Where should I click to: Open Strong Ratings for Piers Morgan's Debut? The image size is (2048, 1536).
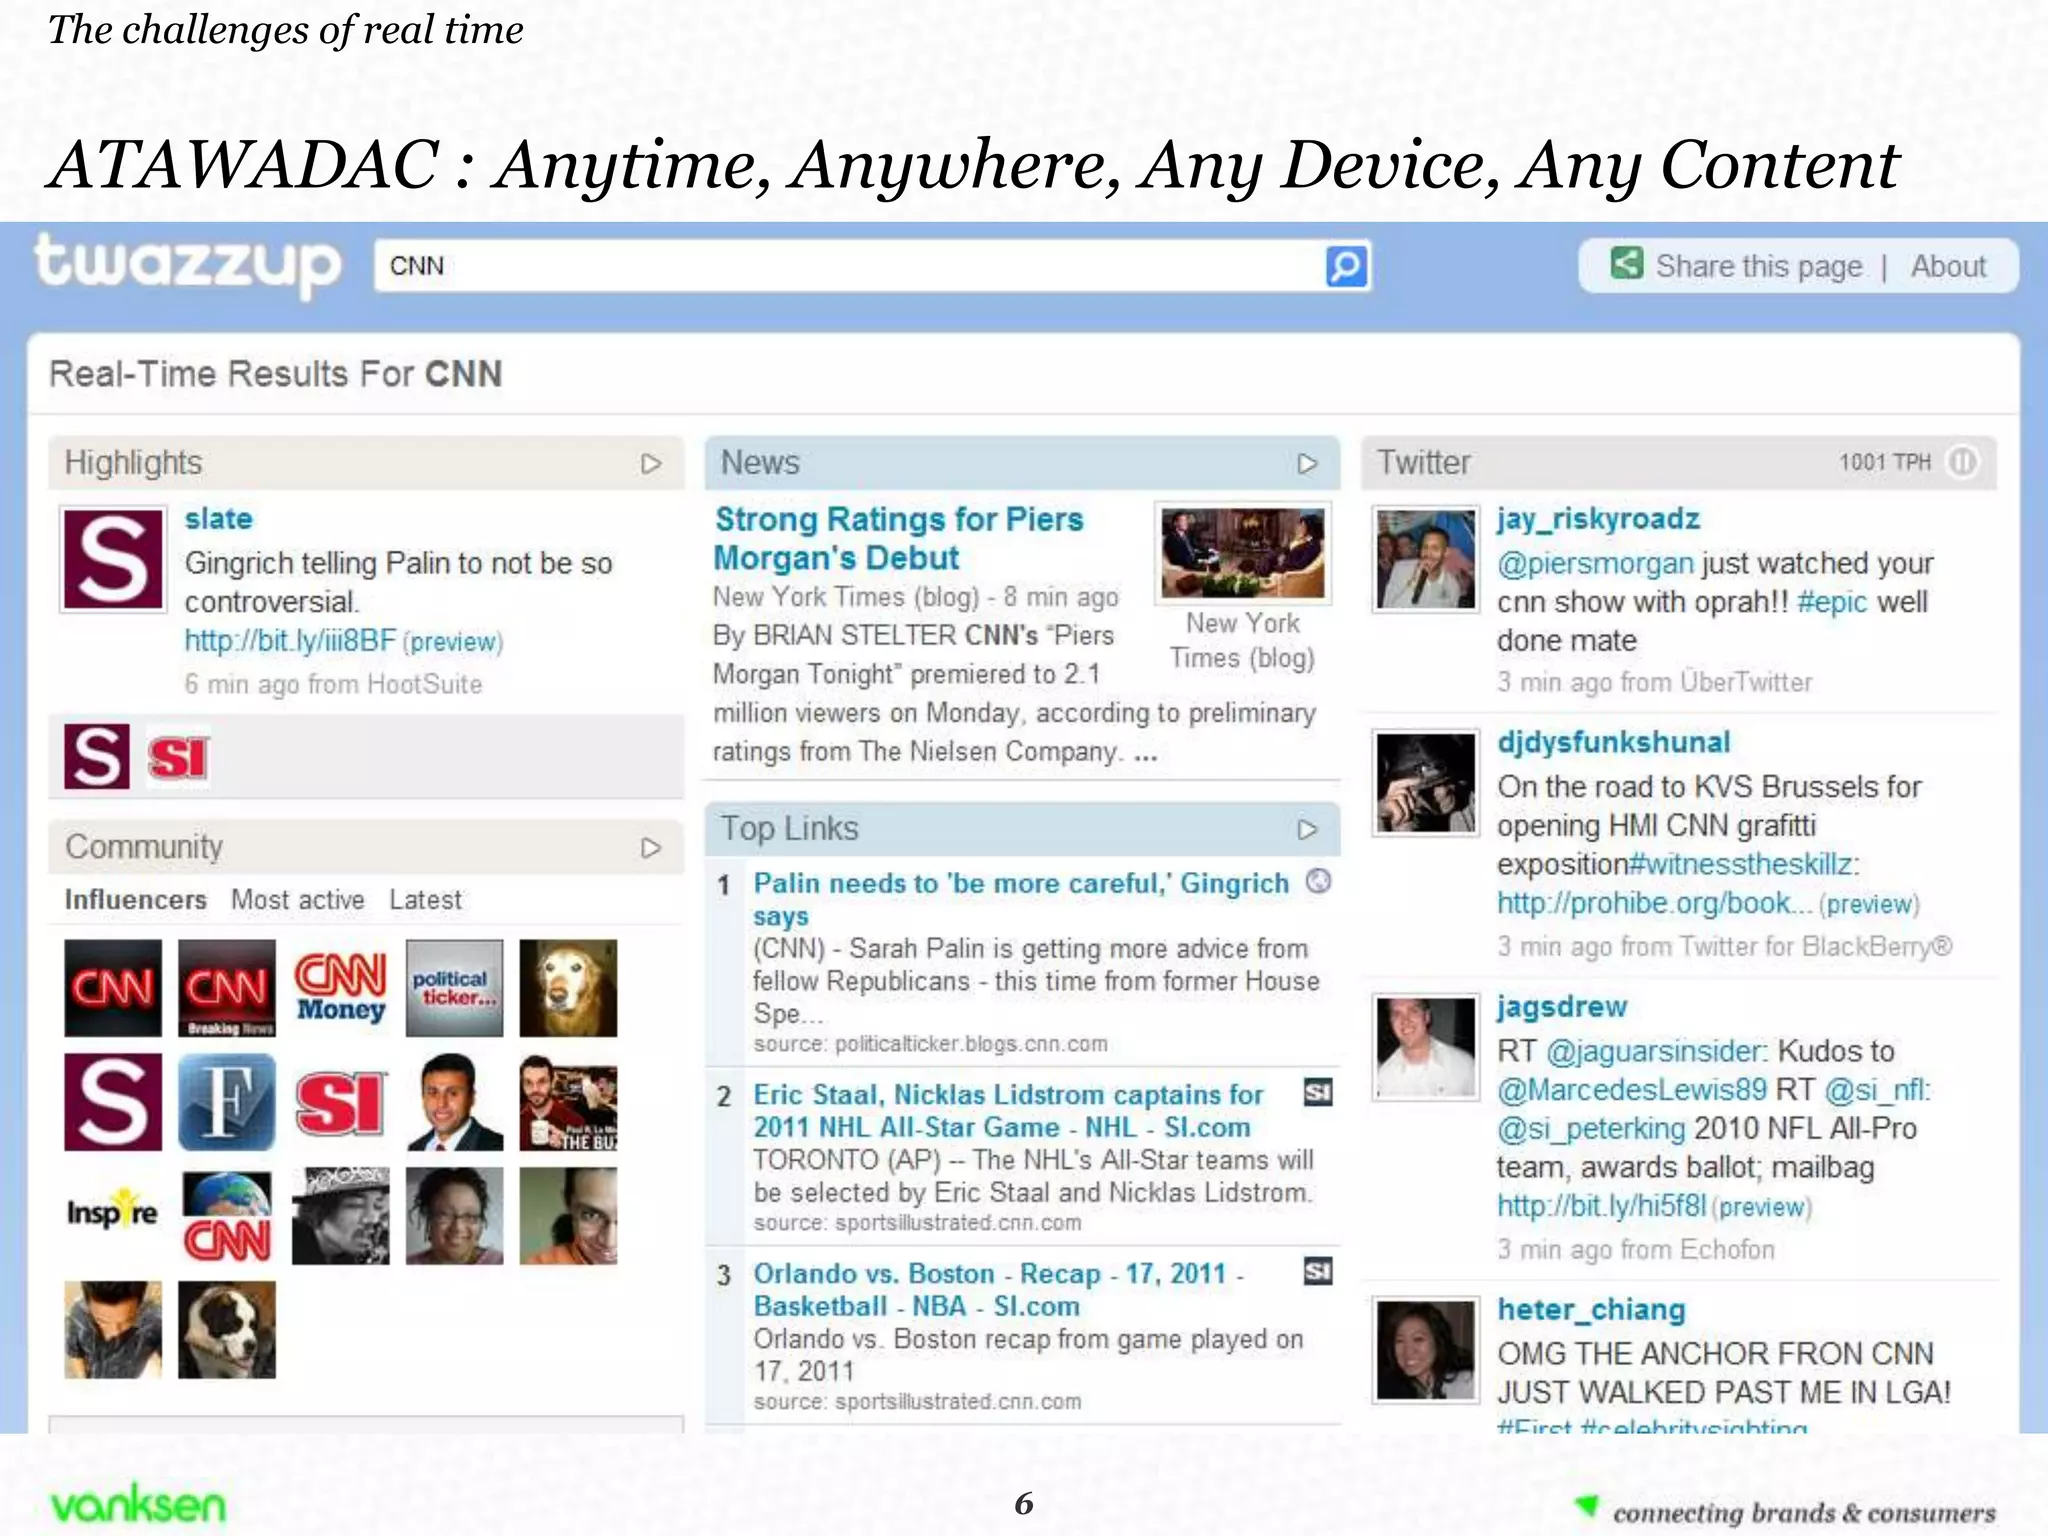(898, 538)
